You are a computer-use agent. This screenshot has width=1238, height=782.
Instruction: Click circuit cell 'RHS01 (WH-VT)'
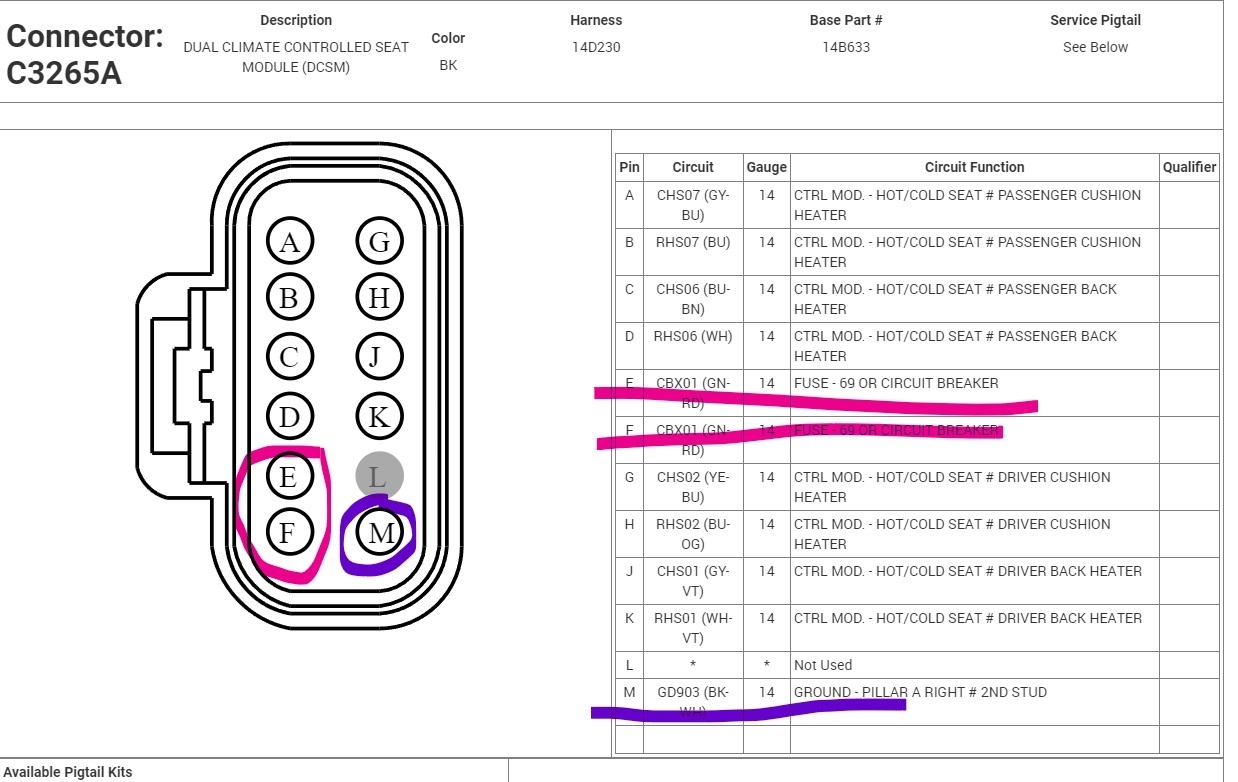pos(693,628)
